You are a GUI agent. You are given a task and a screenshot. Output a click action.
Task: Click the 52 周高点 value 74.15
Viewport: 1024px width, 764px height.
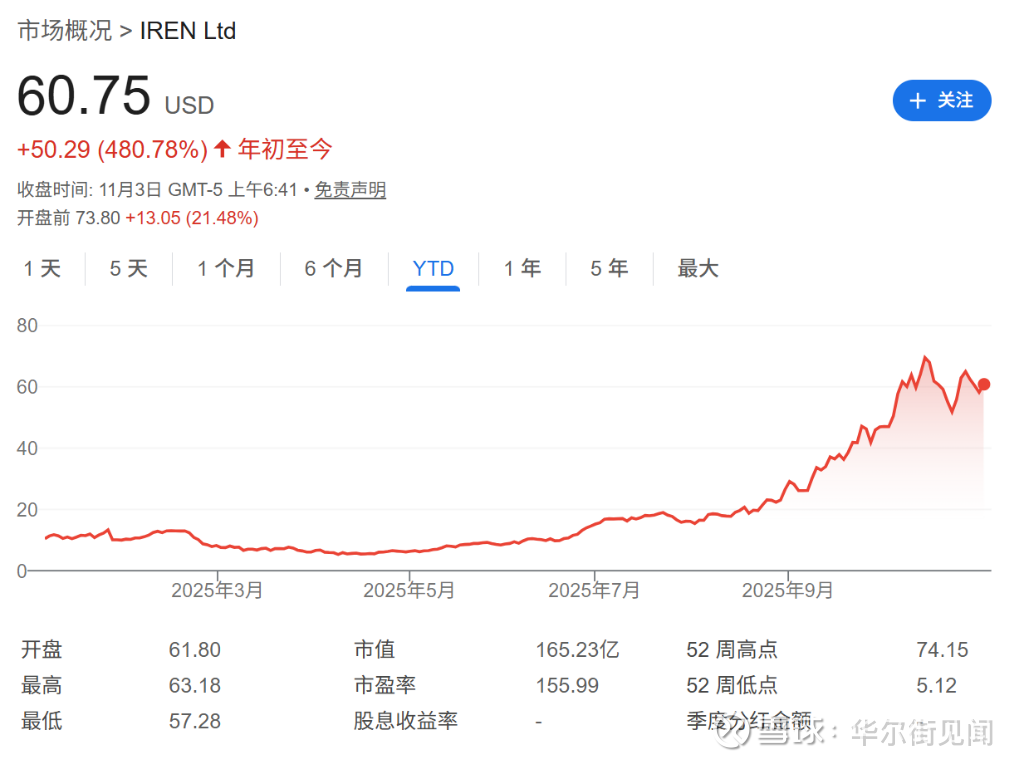pos(942,650)
